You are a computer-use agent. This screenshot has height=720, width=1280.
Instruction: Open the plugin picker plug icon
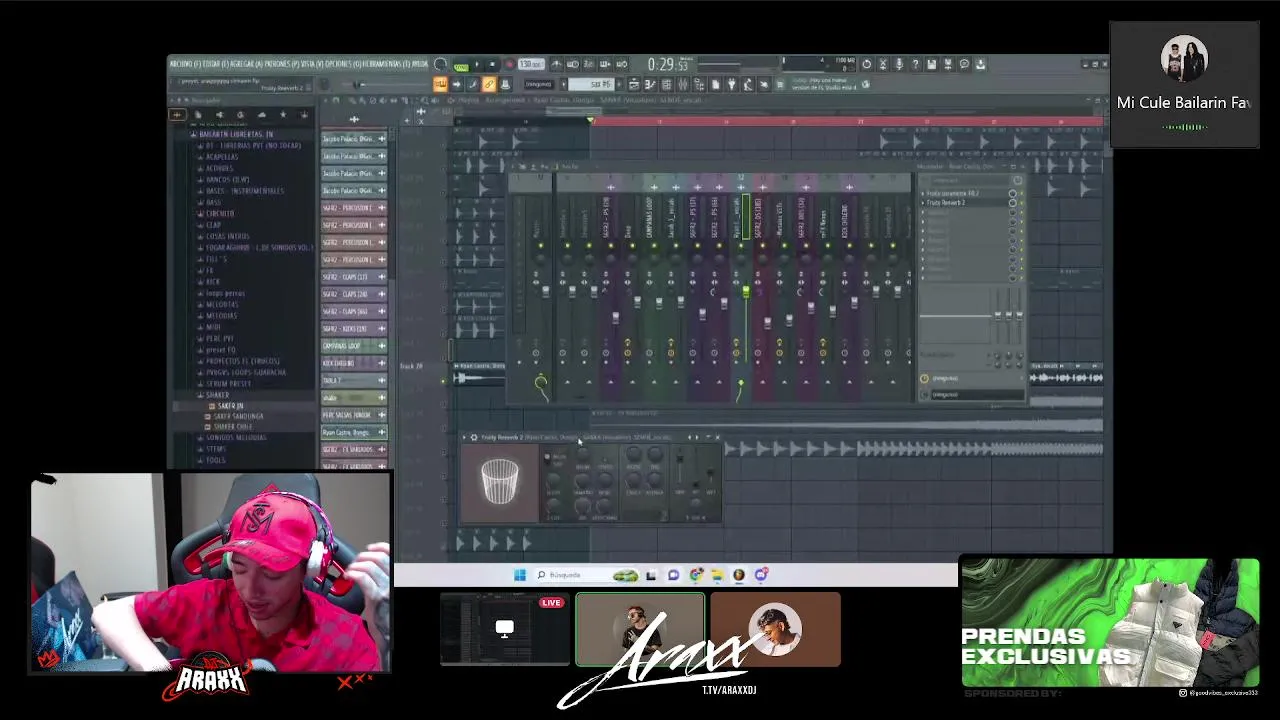point(732,84)
